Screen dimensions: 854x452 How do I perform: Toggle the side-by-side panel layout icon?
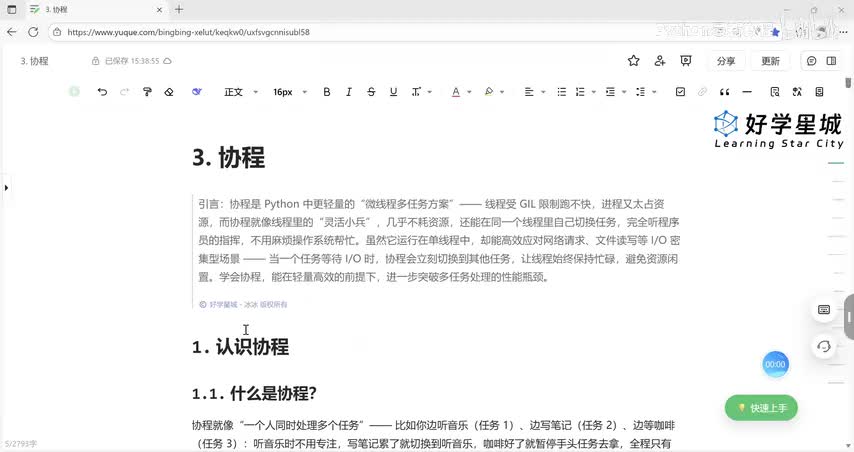pos(831,61)
